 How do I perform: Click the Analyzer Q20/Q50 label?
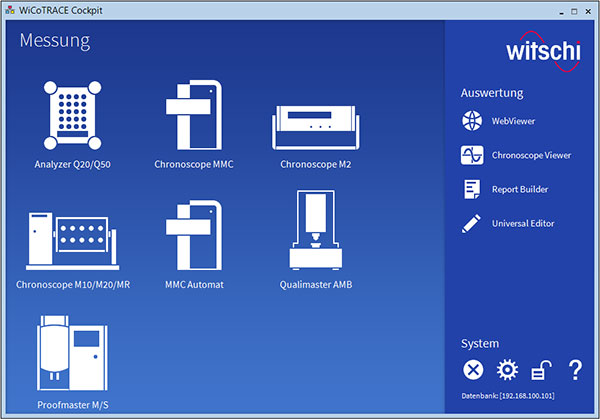[72, 164]
